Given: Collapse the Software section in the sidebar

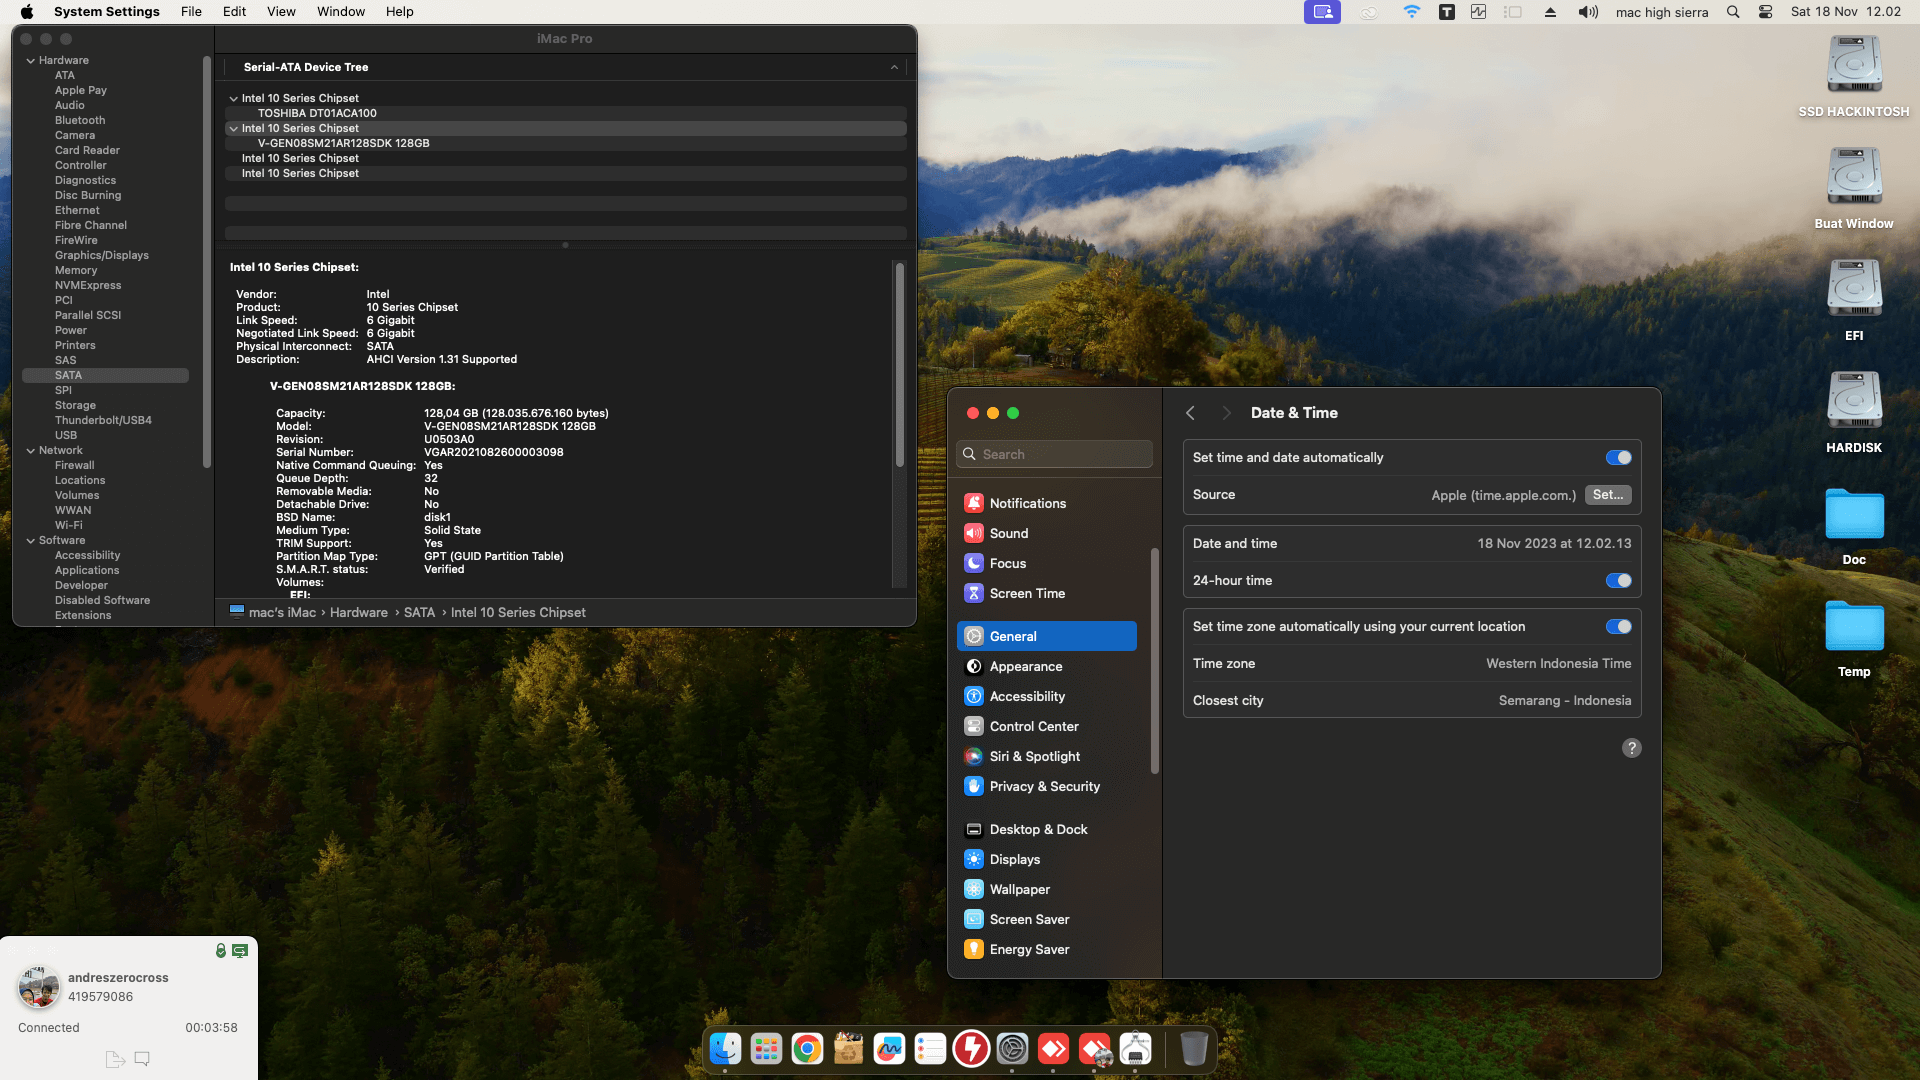Looking at the screenshot, I should (31, 541).
